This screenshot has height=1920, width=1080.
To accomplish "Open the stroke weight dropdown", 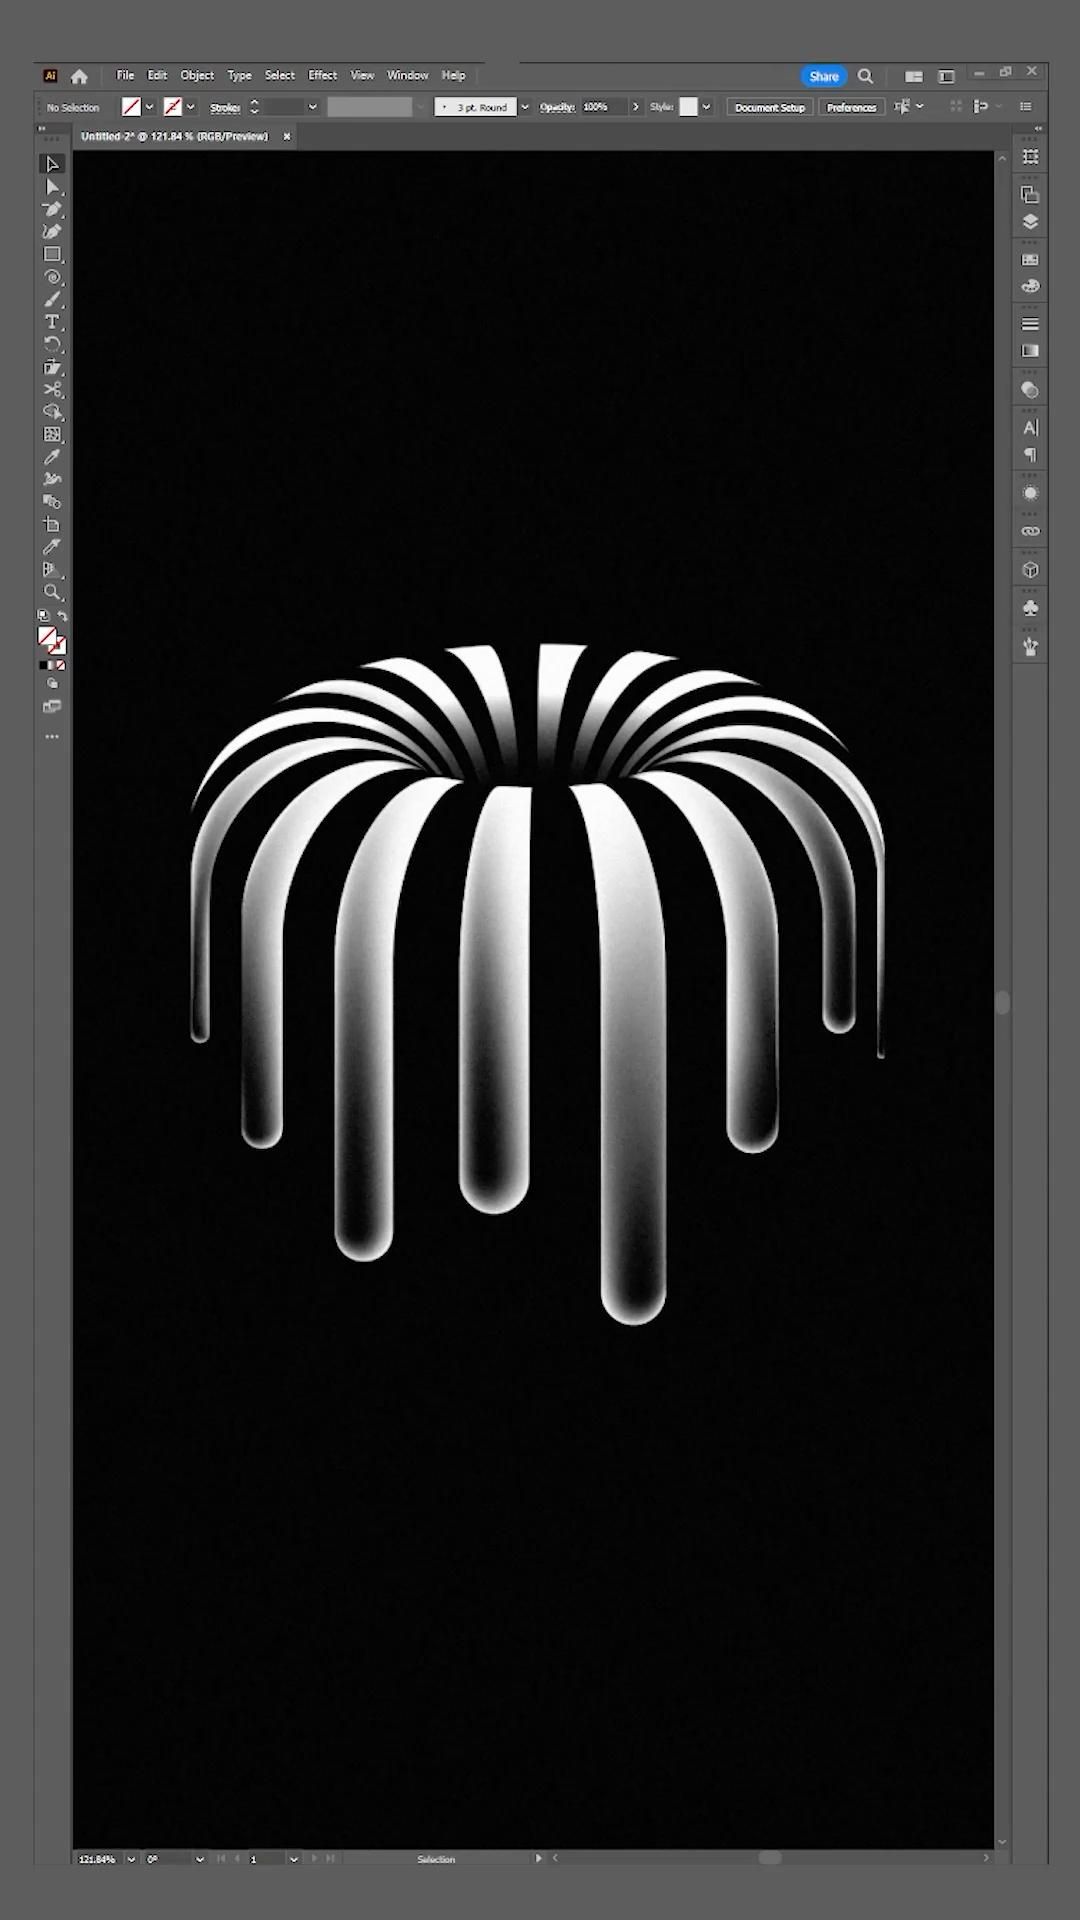I will coord(312,107).
